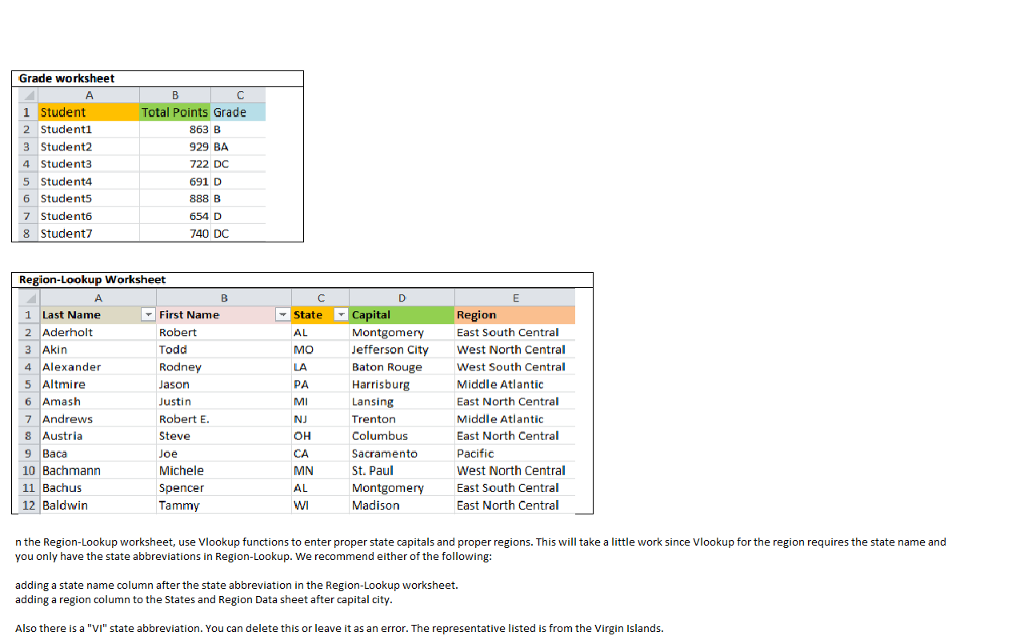This screenshot has width=1024, height=640.
Task: Open the Last Name filter dropdown
Action: [x=148, y=314]
